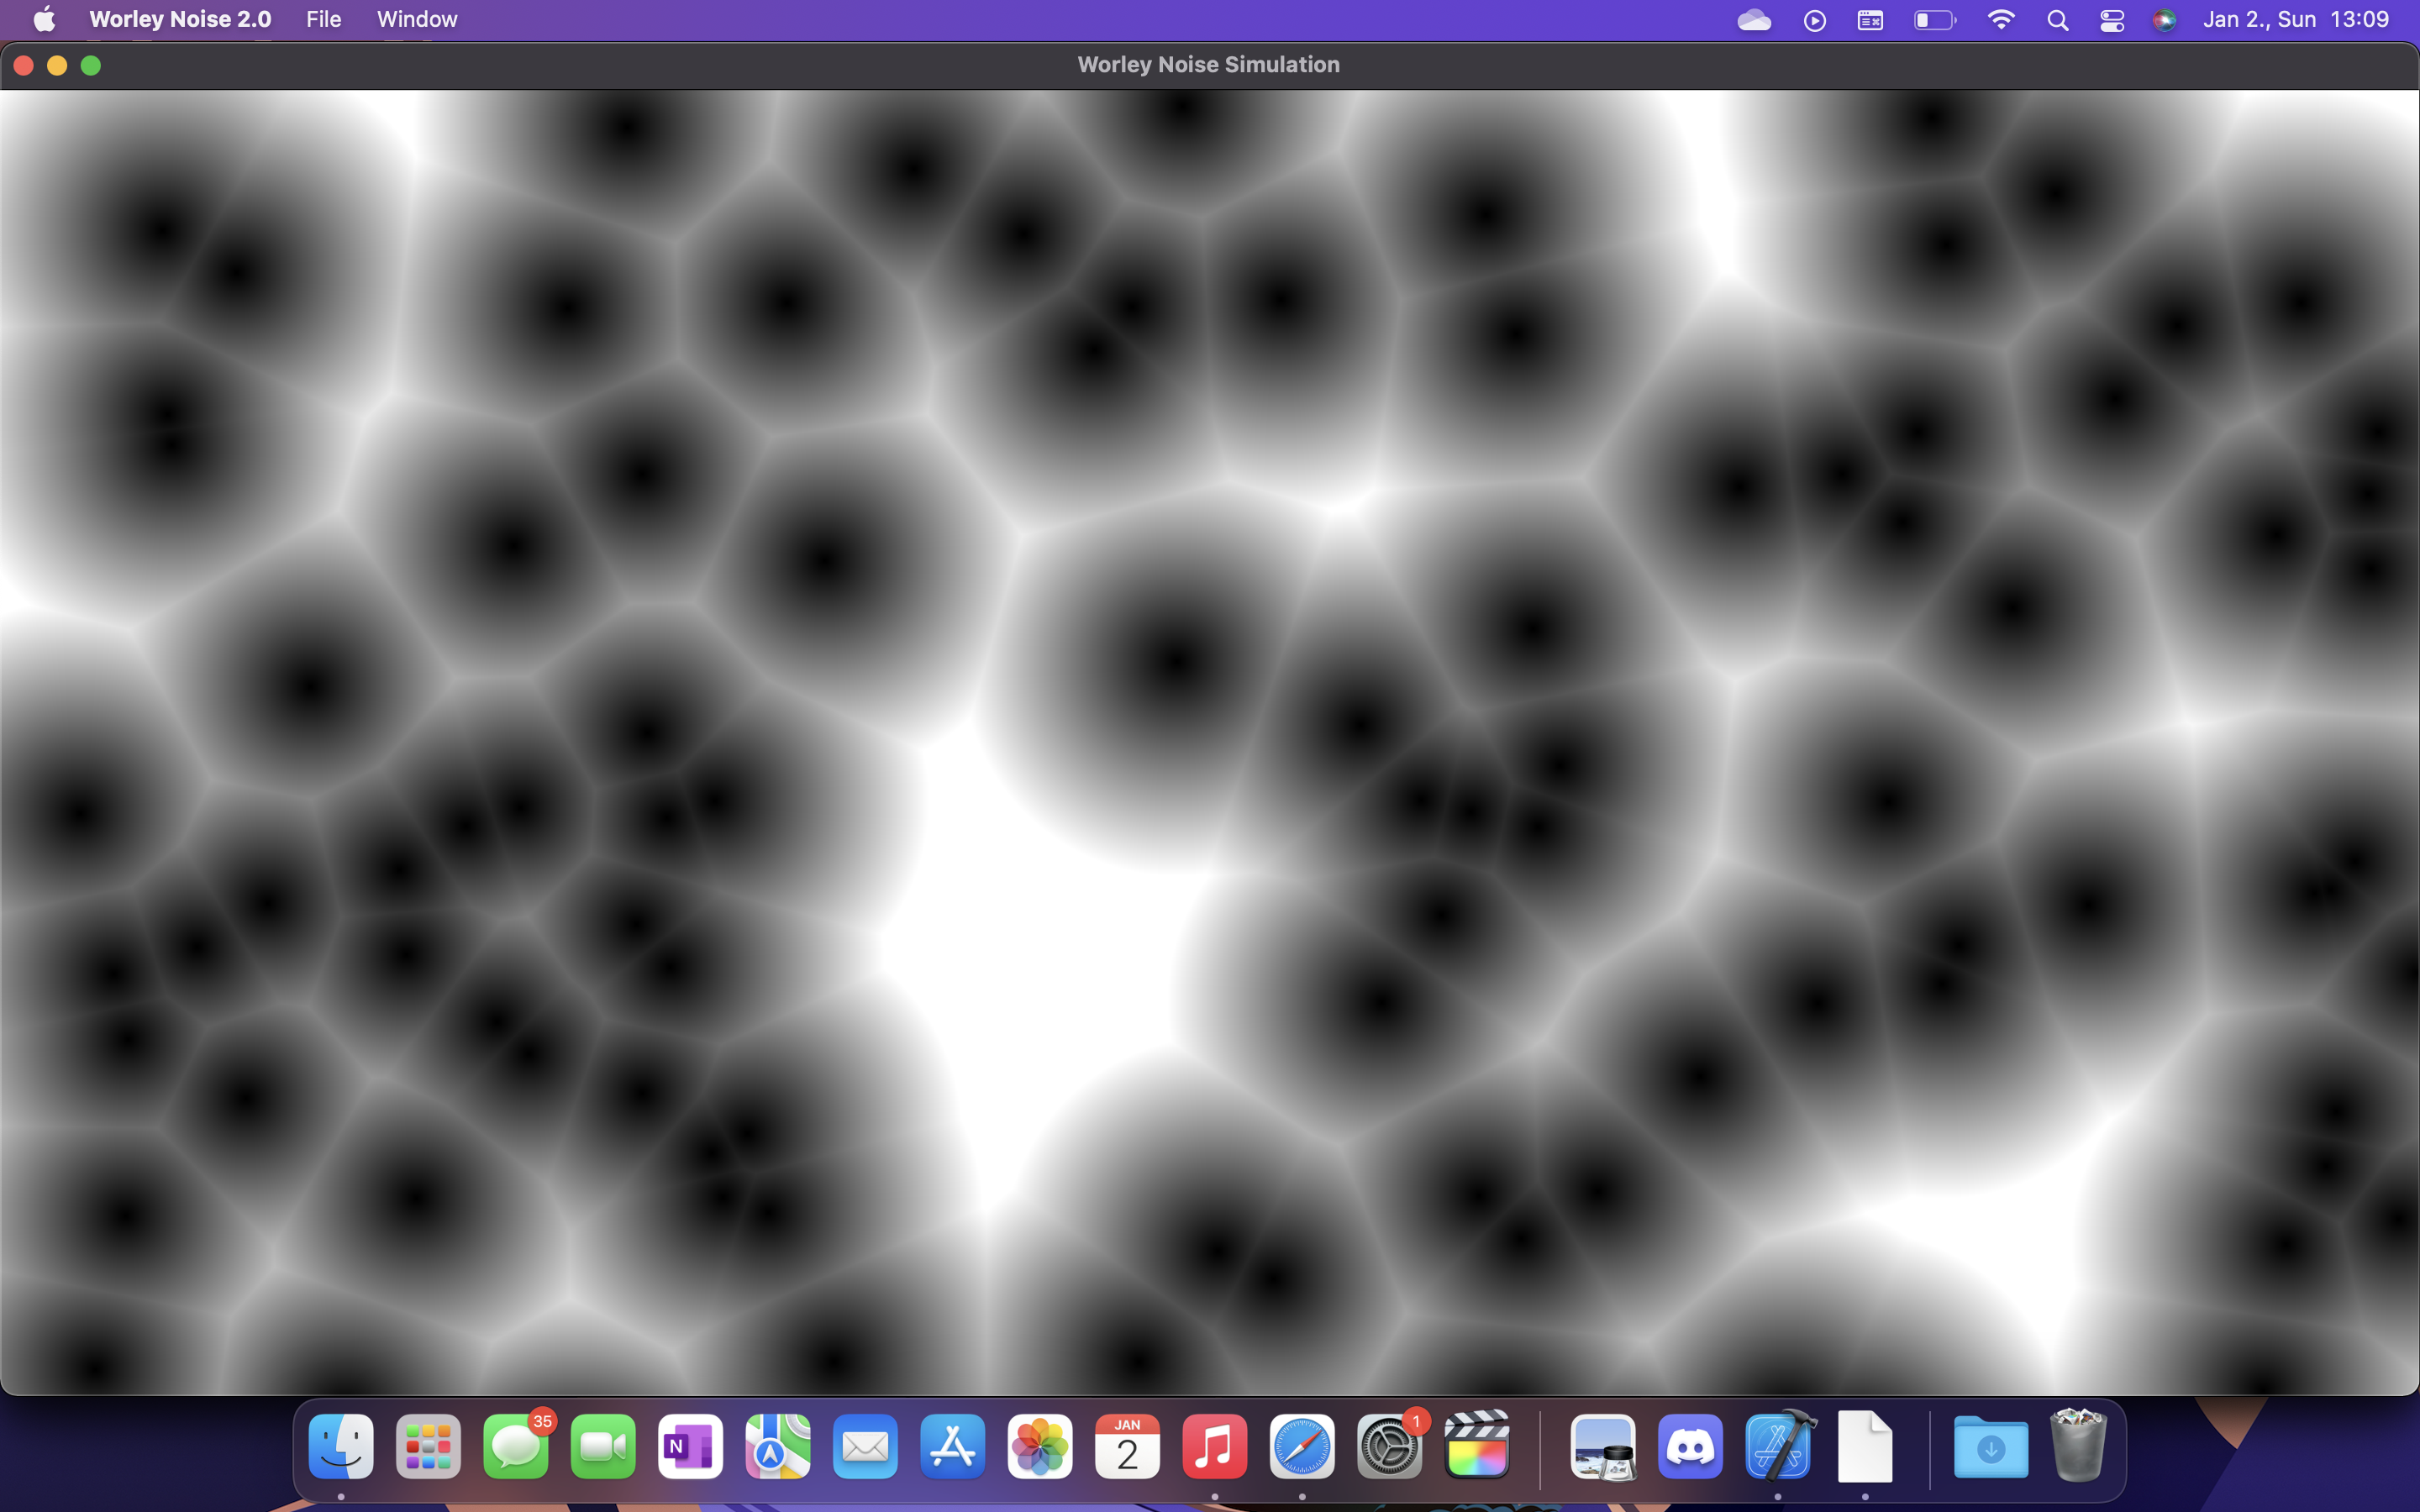Open Messages with 35 unread badge
This screenshot has height=1512, width=2420.
(x=516, y=1447)
